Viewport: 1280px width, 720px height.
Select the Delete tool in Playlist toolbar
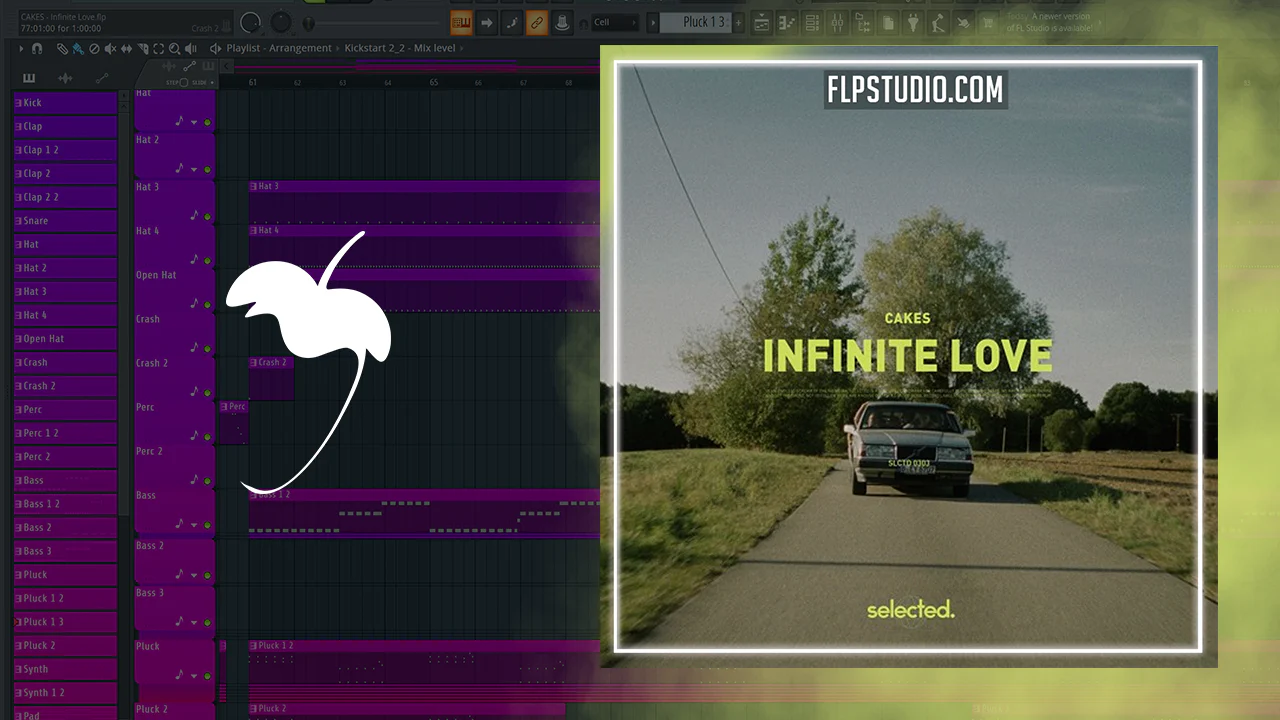pos(94,48)
